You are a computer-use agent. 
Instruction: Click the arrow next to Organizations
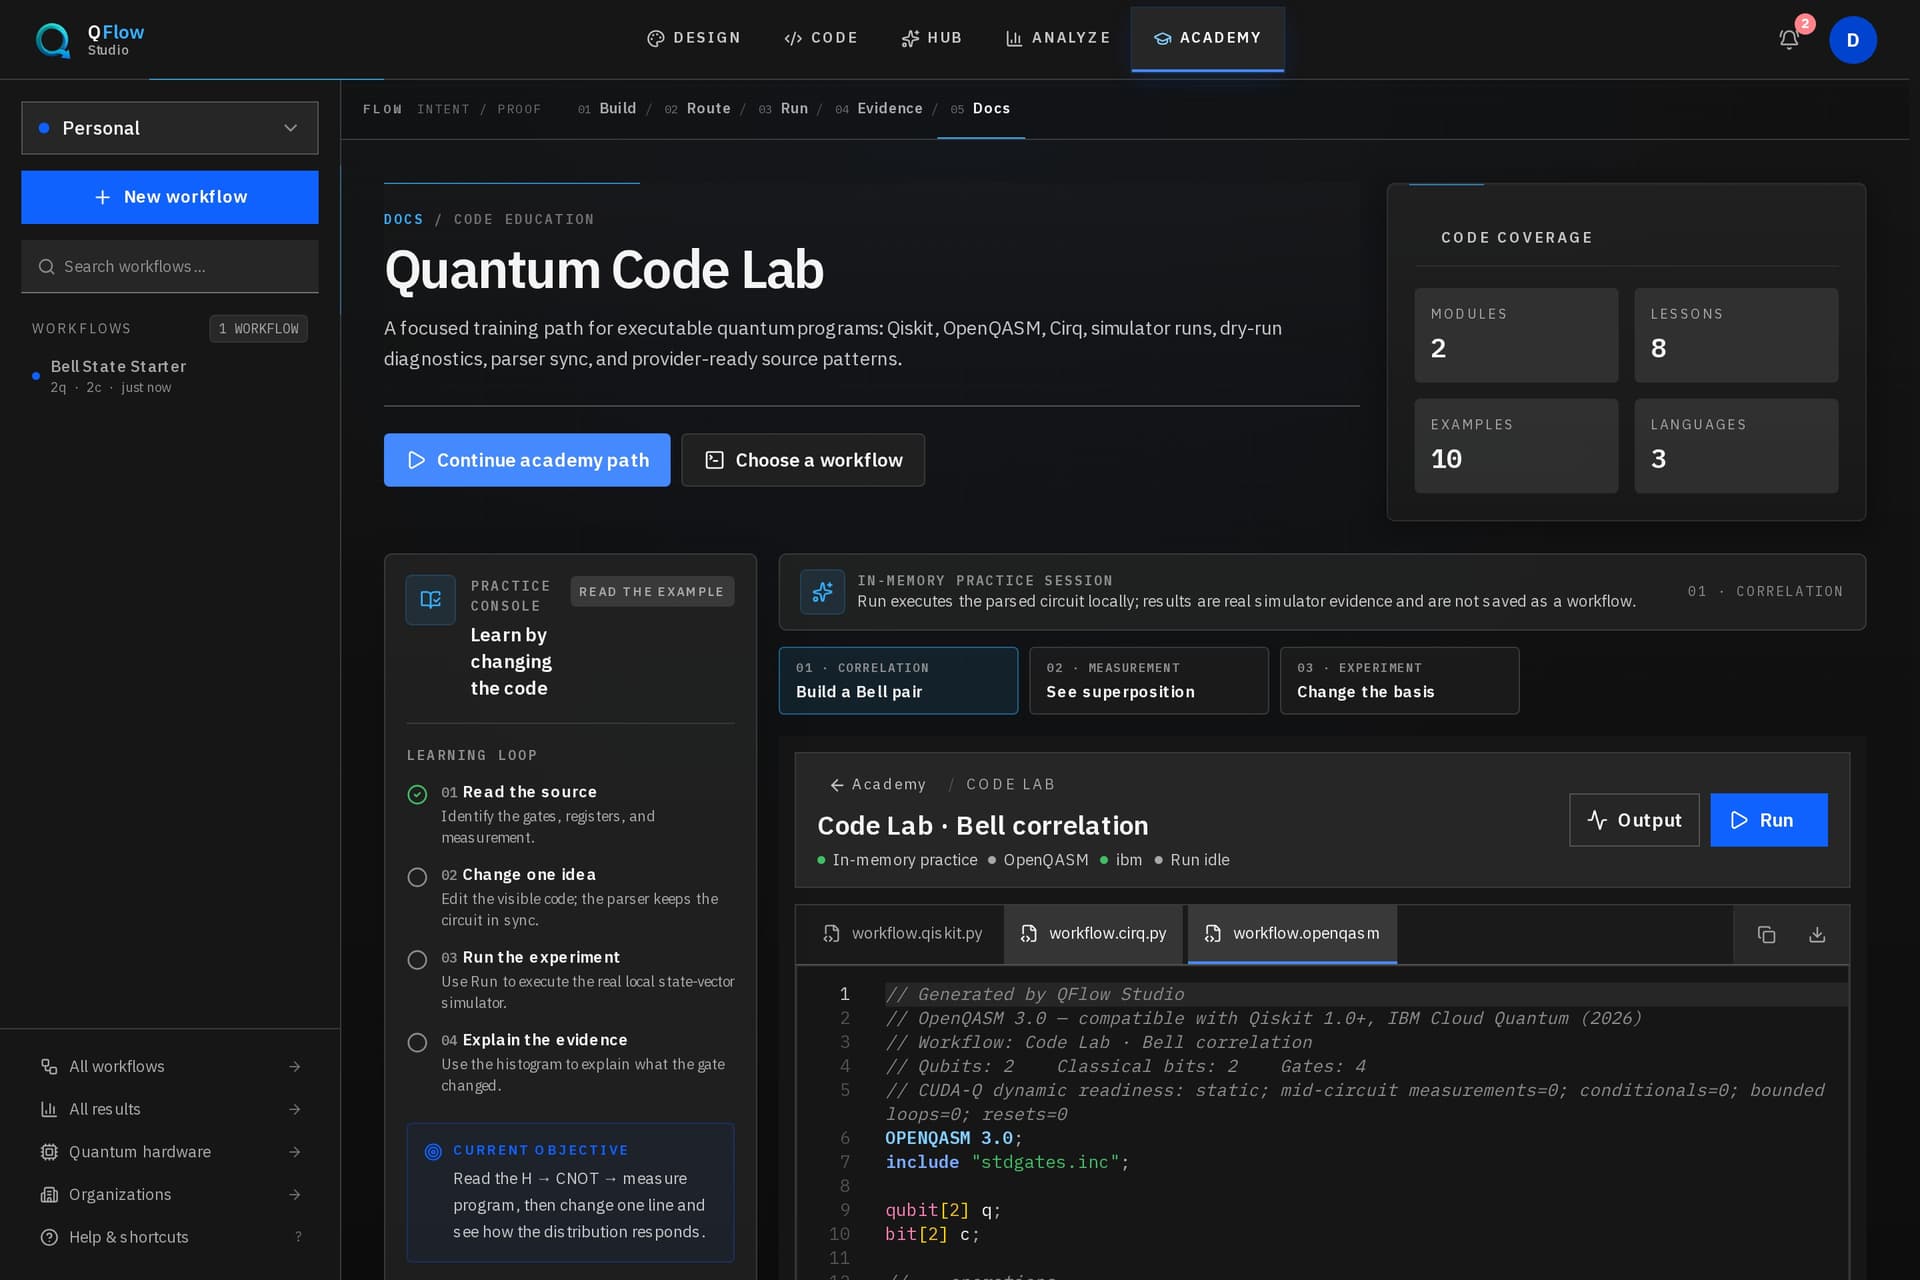click(294, 1194)
